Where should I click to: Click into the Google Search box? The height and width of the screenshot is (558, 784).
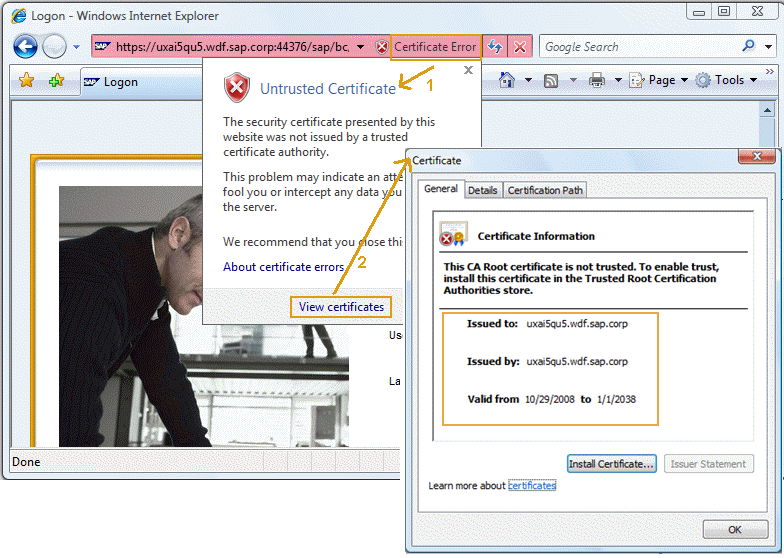(640, 47)
